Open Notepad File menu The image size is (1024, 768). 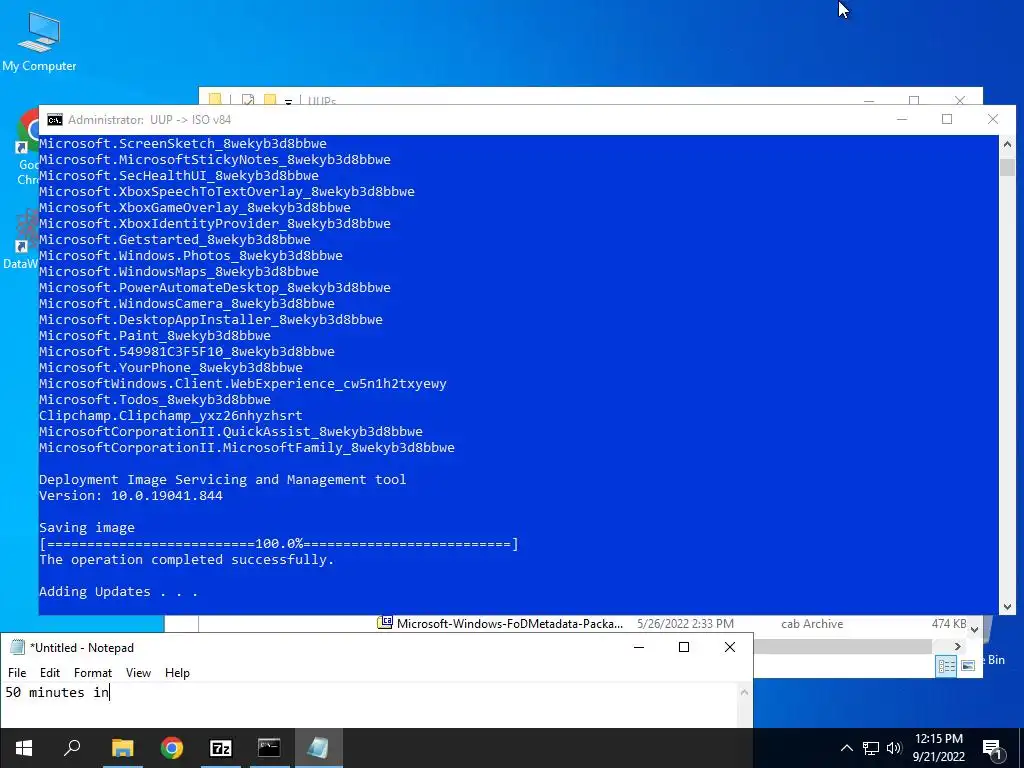click(17, 673)
